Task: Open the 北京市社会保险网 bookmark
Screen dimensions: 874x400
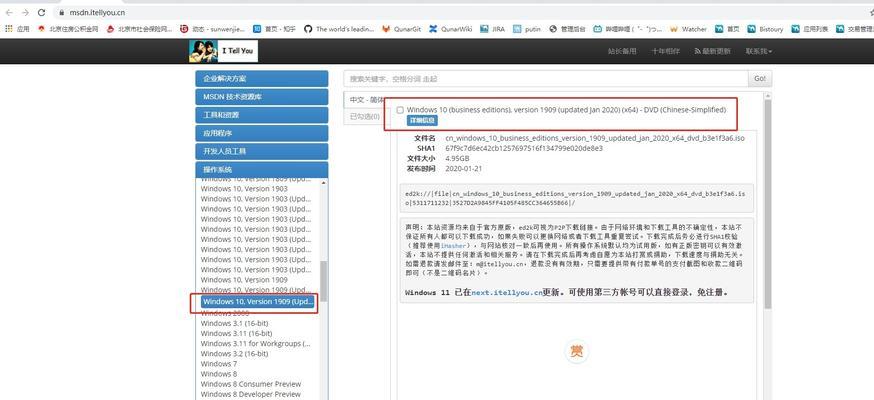Action: click(x=139, y=29)
